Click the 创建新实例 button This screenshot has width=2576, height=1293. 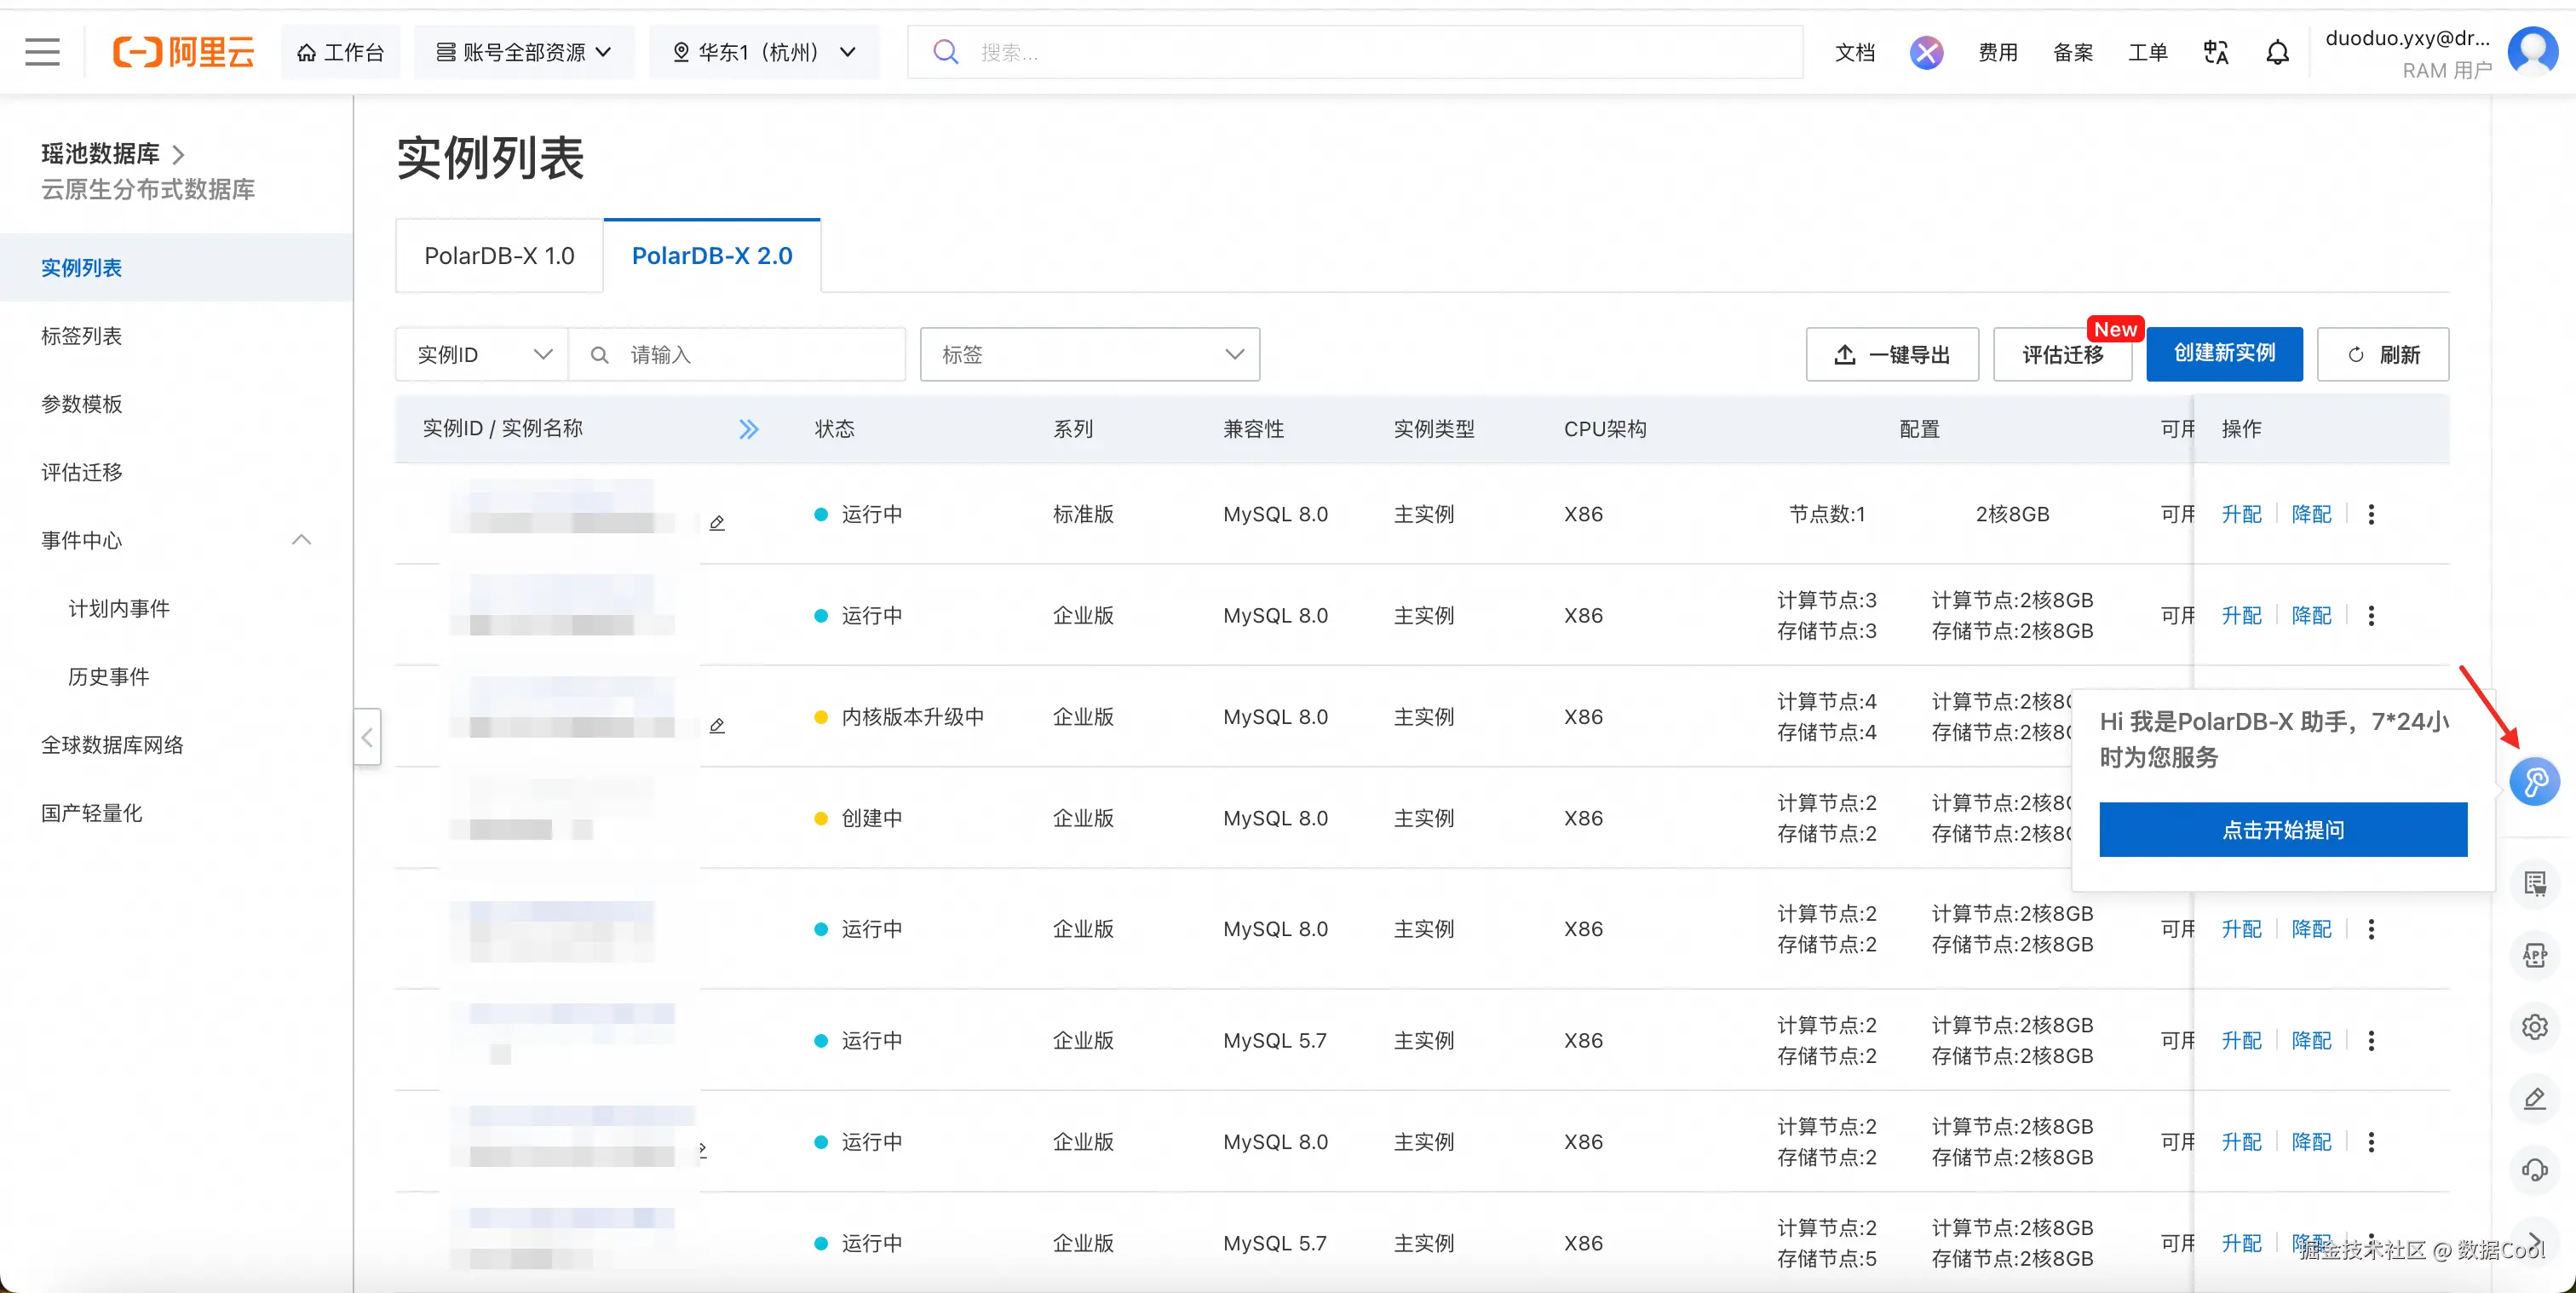coord(2223,354)
